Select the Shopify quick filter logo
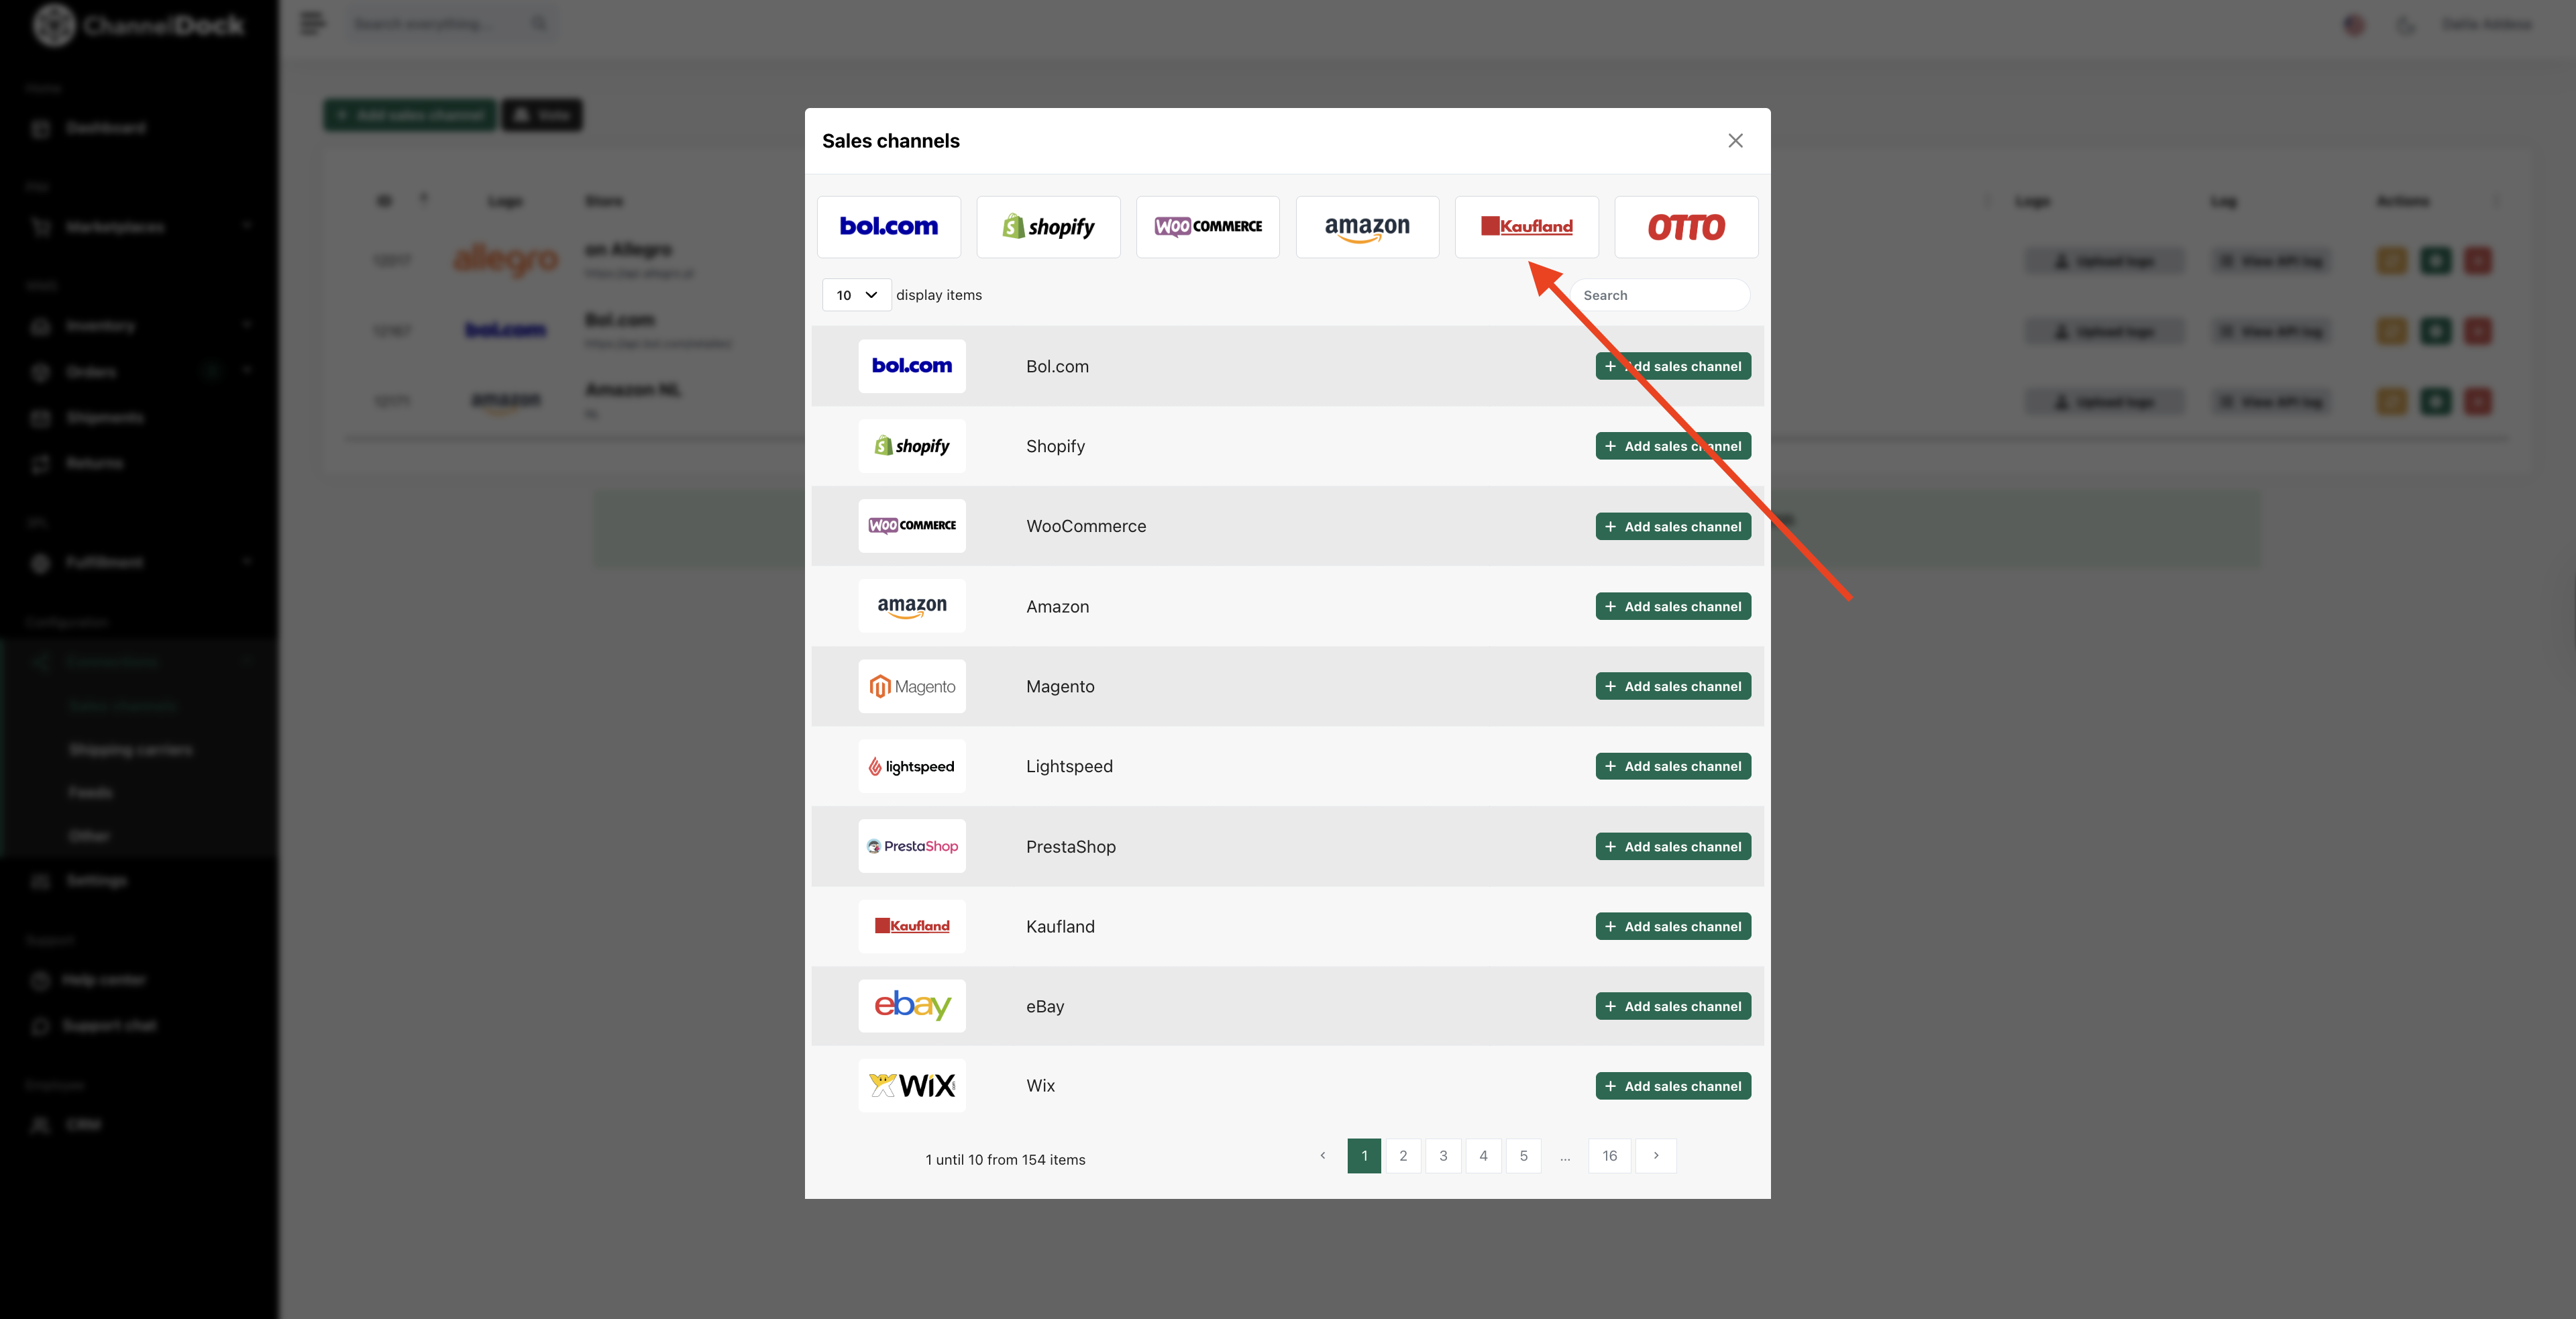Screen dimensions: 2576x1319 tap(1048, 227)
